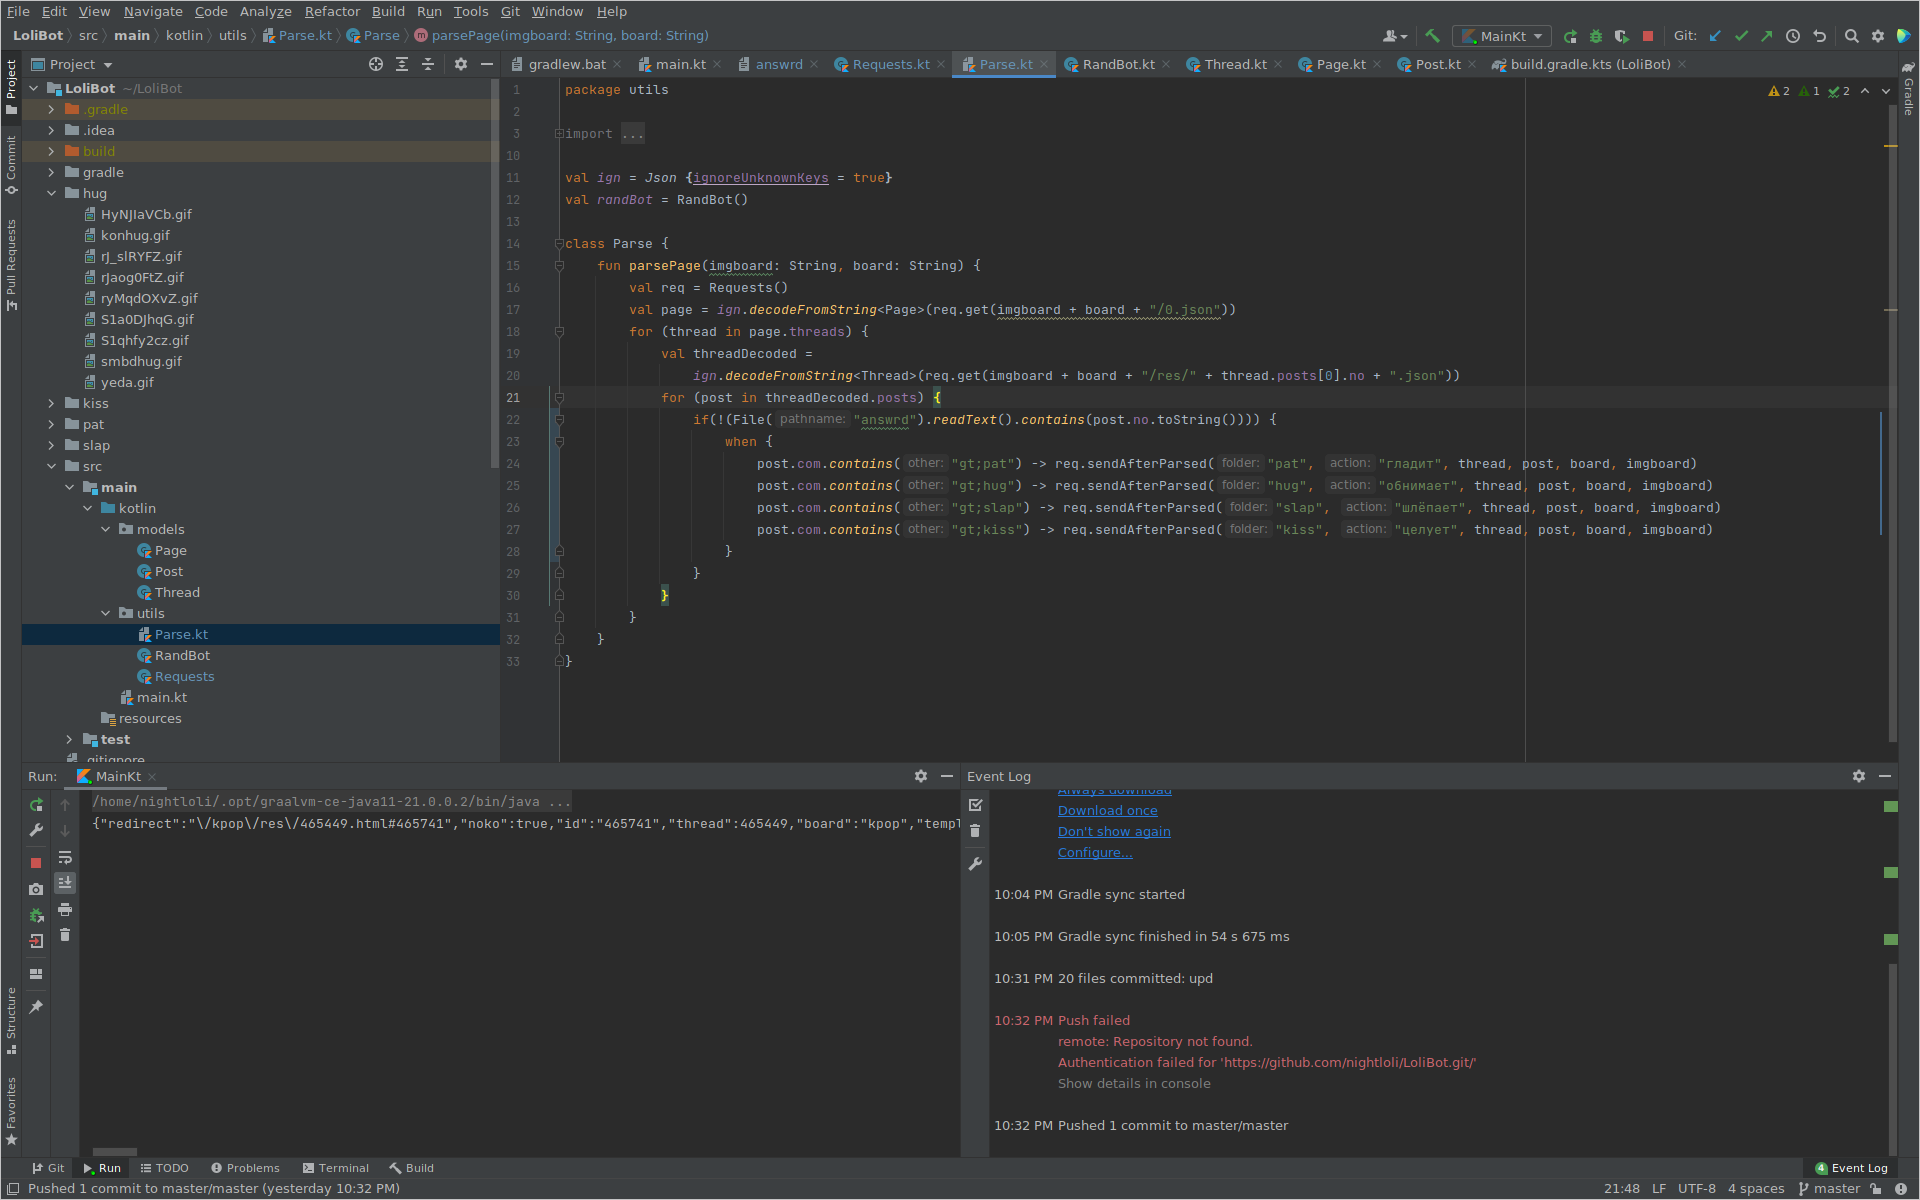Toggle import fold region in editor

[x=560, y=134]
